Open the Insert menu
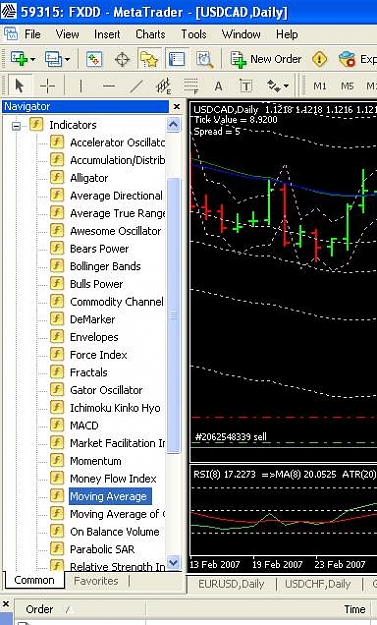Viewport: 377px width, 625px height. coord(107,34)
